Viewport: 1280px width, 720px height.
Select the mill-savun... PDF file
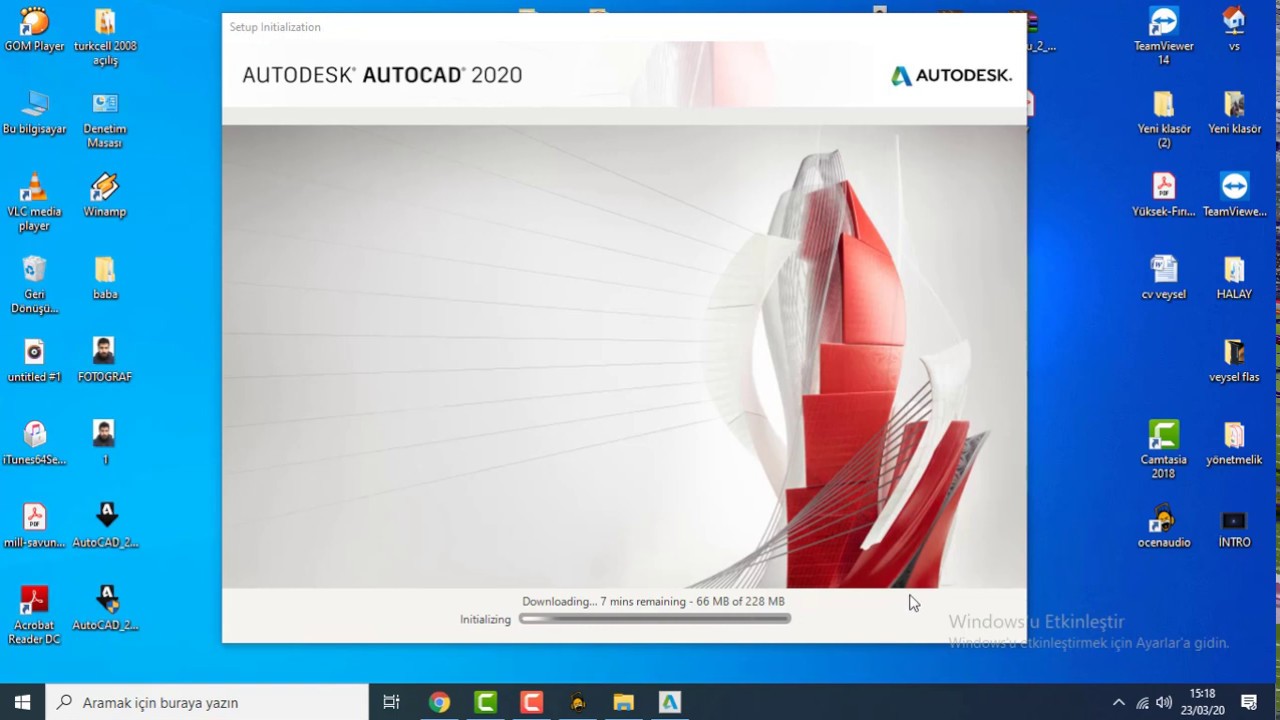34,527
